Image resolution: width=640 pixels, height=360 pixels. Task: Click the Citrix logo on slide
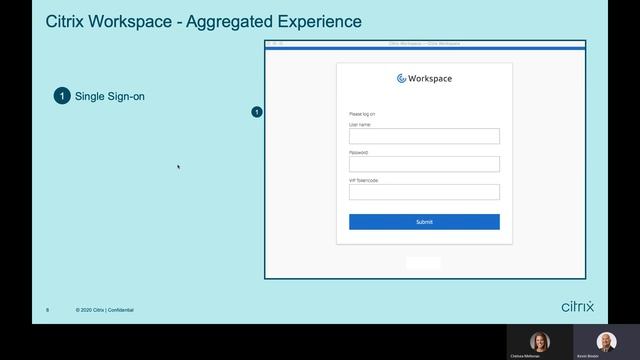[578, 306]
